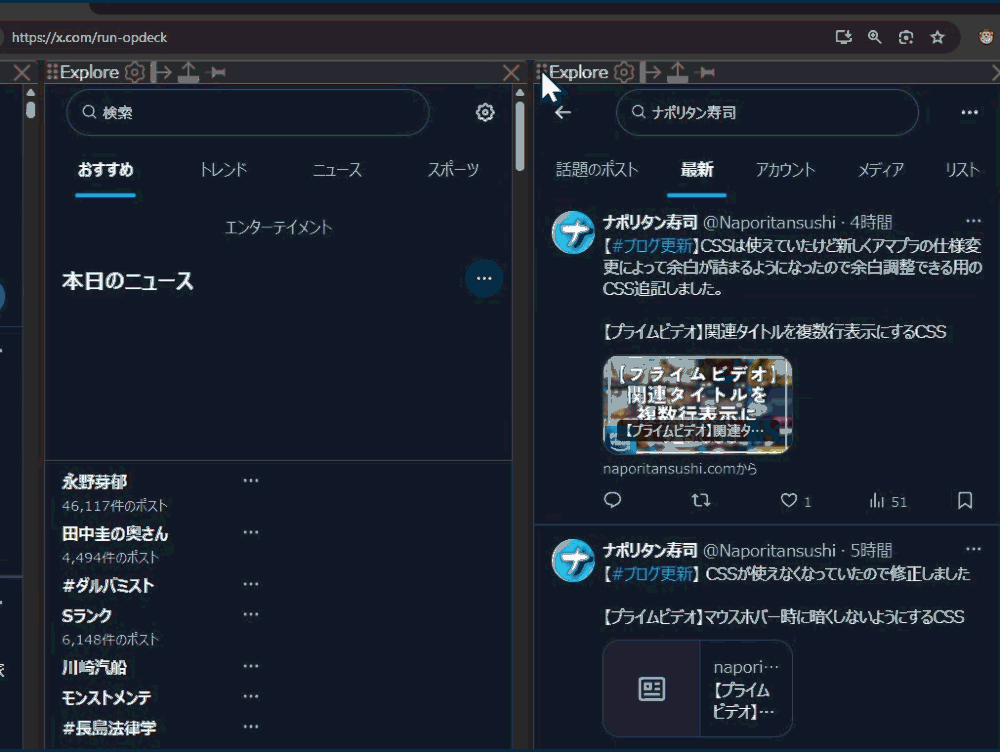Repost the 4時間 post
Image resolution: width=1000 pixels, height=752 pixels.
point(701,500)
